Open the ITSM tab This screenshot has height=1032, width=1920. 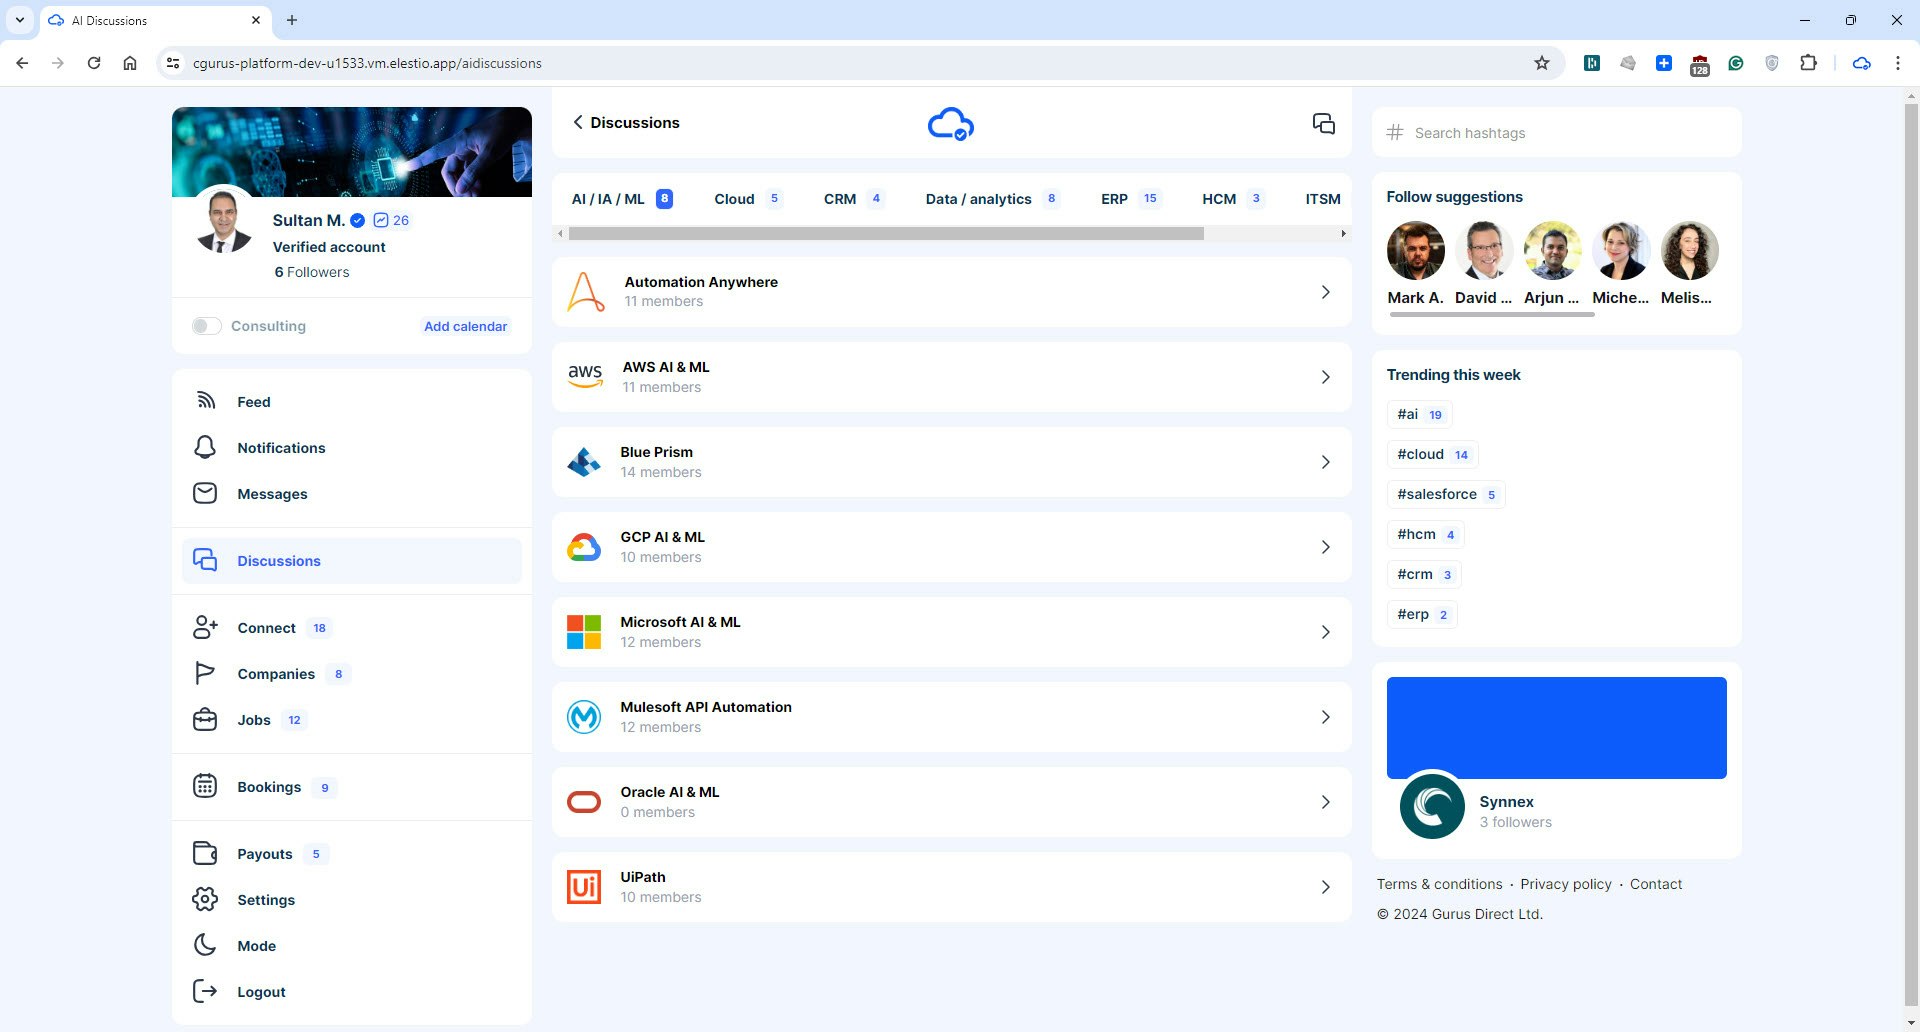point(1322,199)
